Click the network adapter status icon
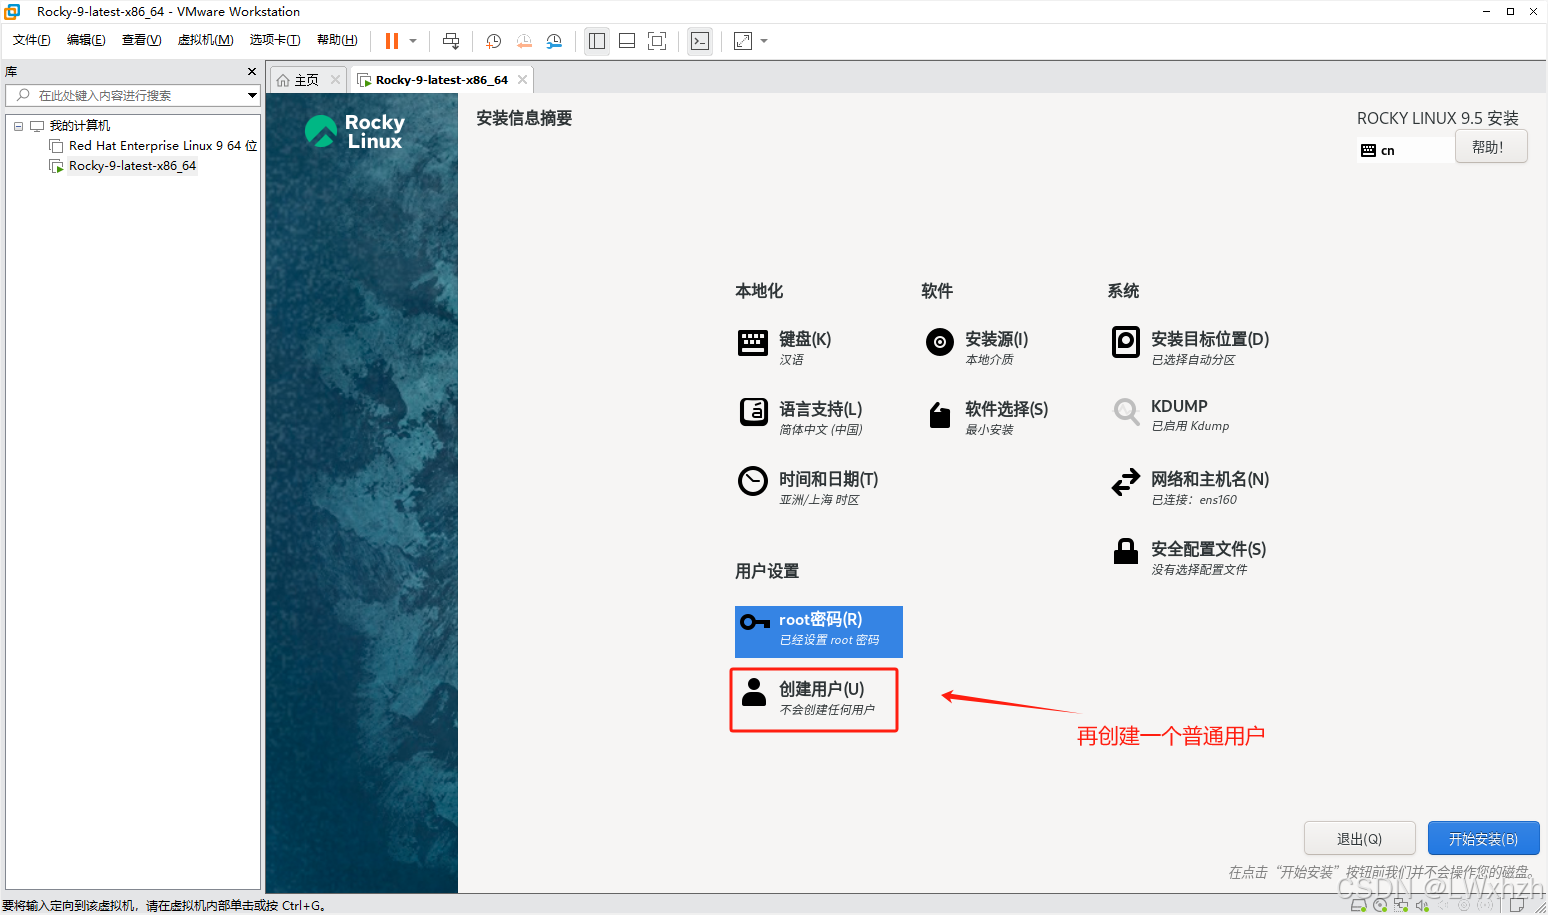This screenshot has height=915, width=1548. pos(1401,905)
